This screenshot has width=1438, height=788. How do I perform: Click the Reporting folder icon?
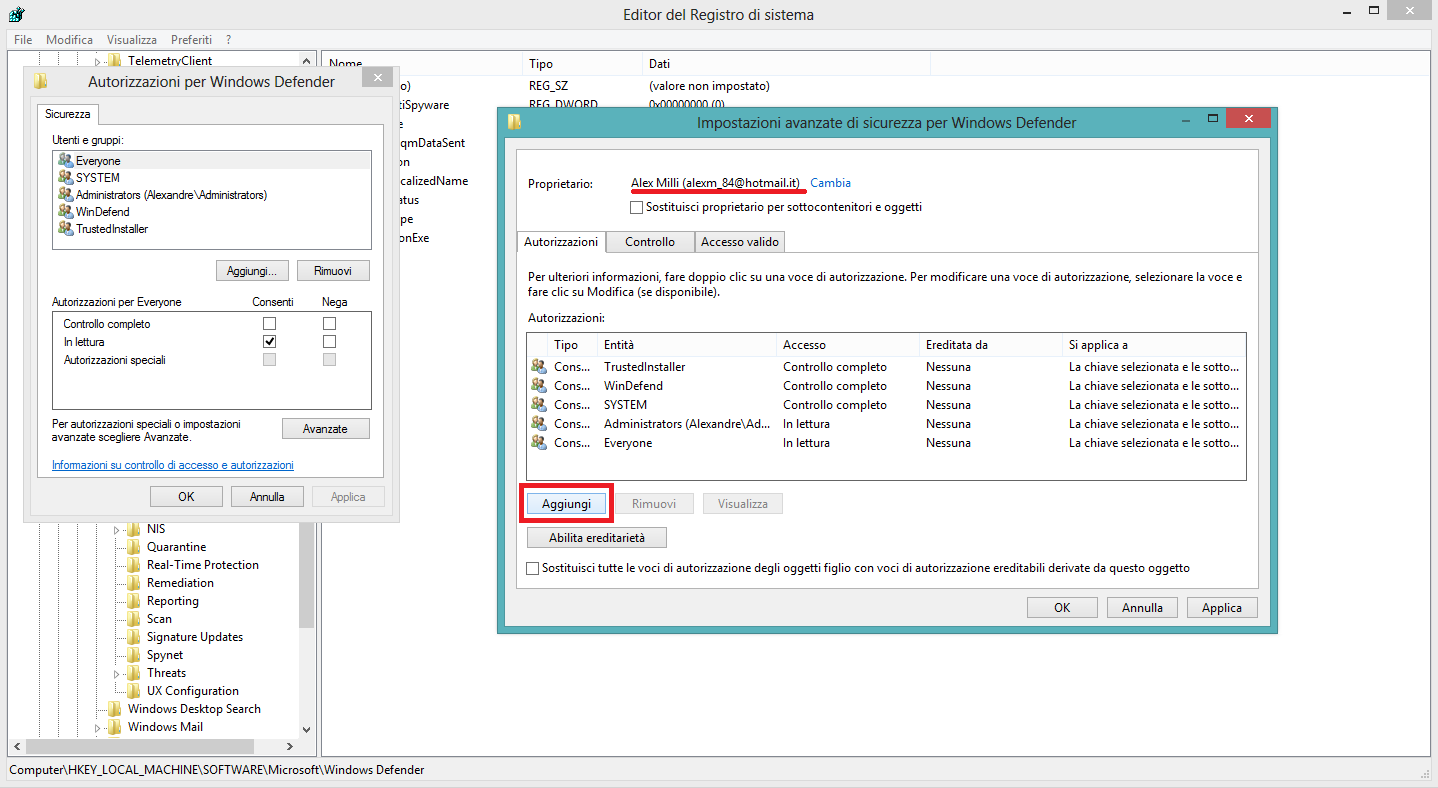134,601
